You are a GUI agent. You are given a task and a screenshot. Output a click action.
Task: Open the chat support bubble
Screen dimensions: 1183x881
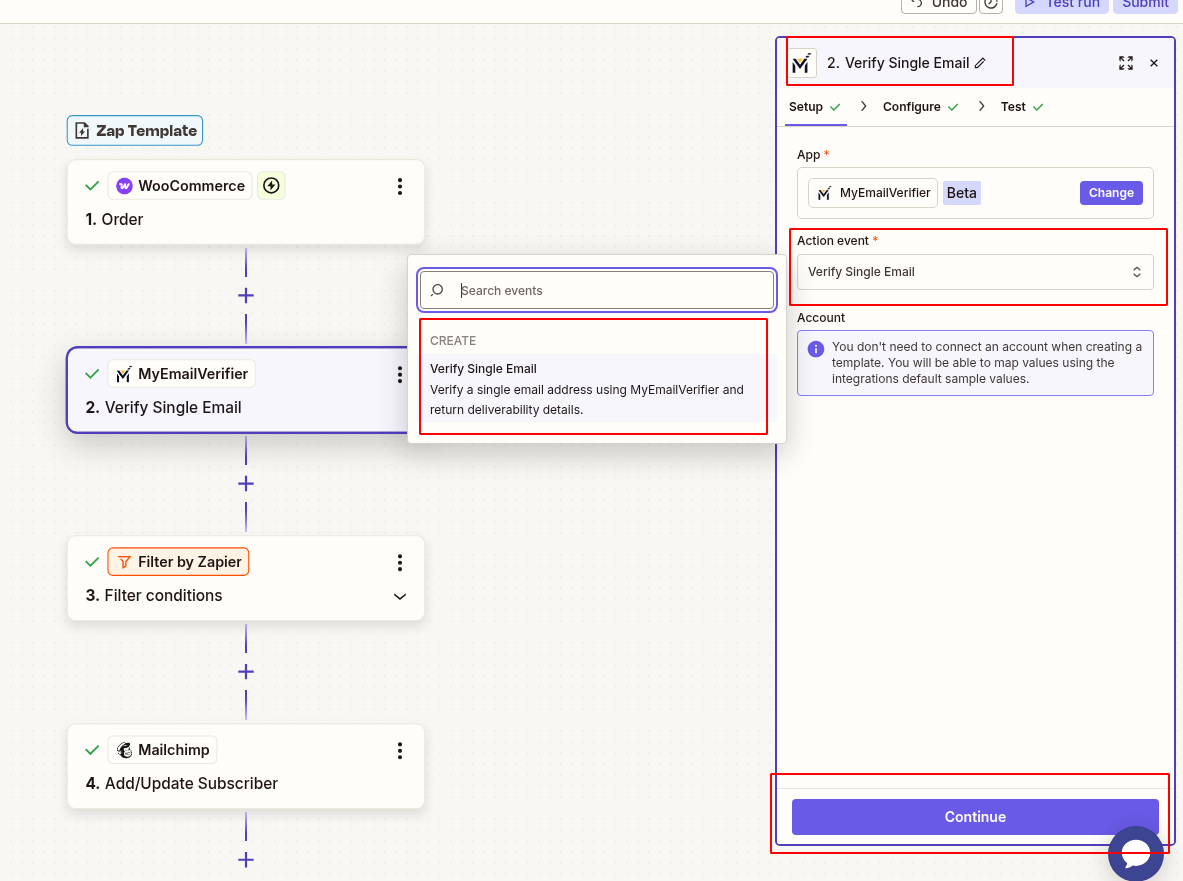pos(1135,853)
